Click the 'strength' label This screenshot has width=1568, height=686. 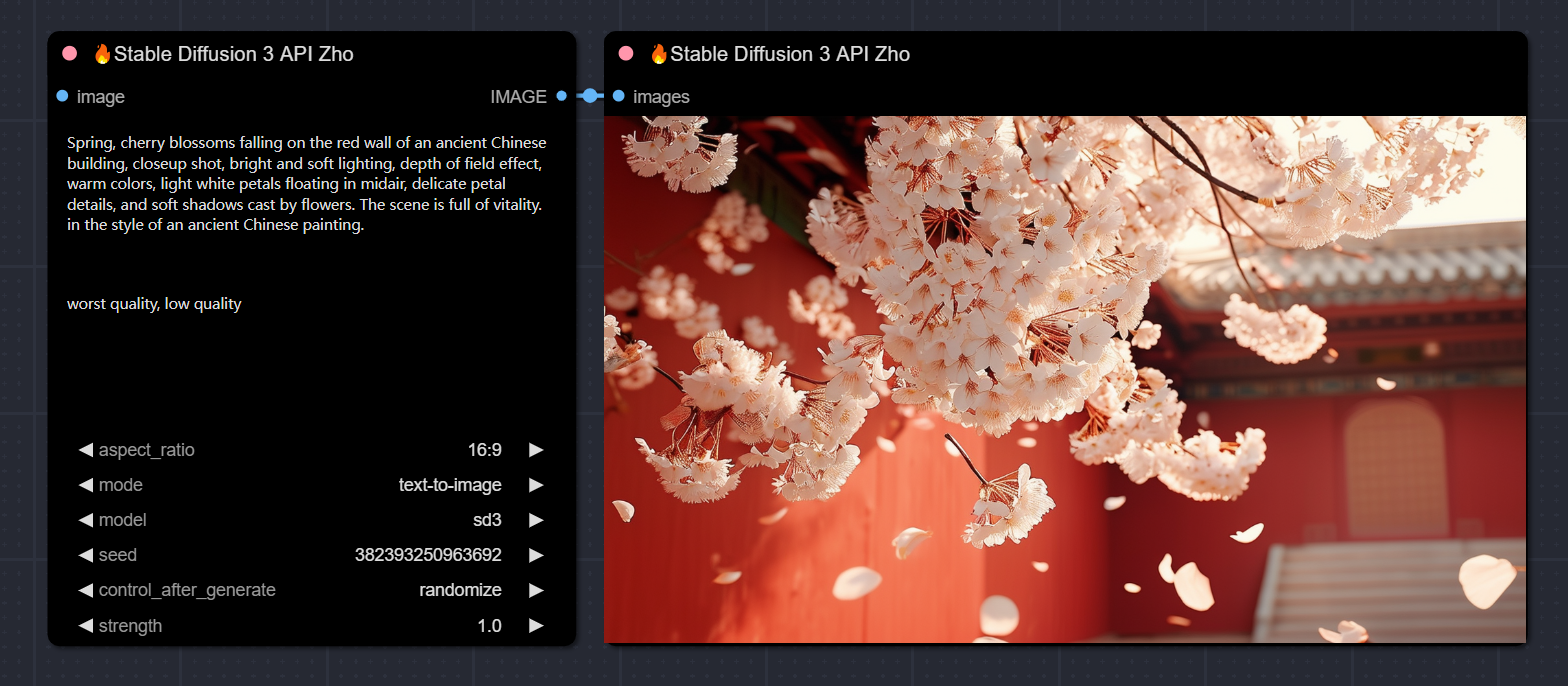[130, 626]
